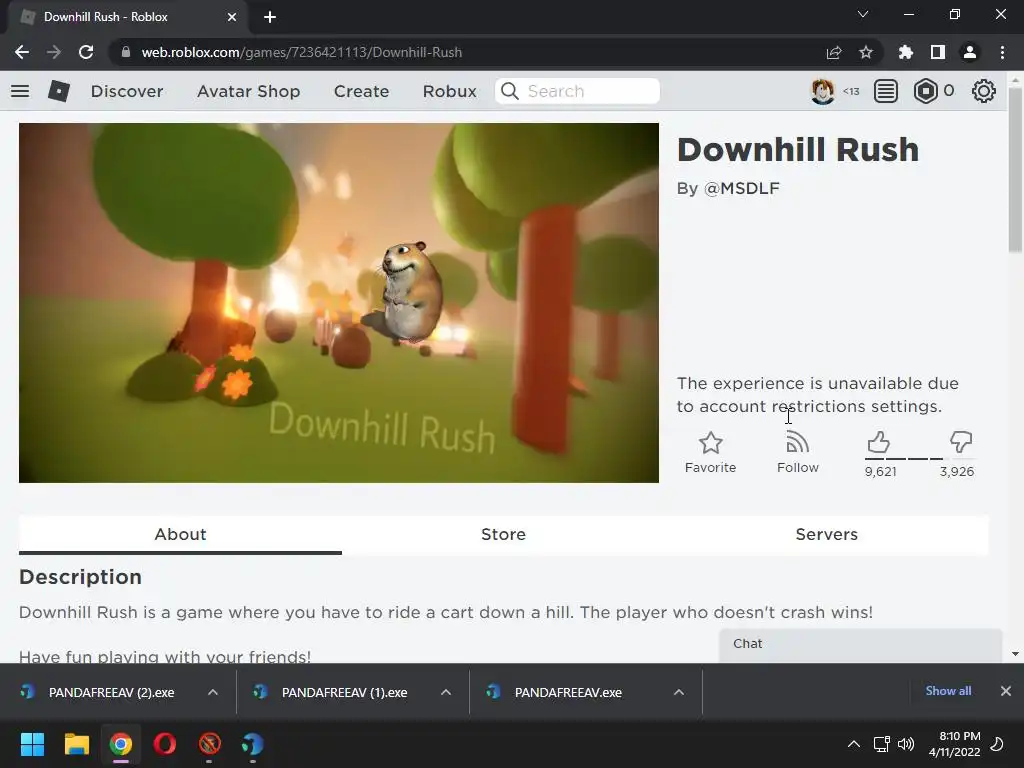Open the network tray icon
This screenshot has height=768, width=1024.
[x=882, y=744]
